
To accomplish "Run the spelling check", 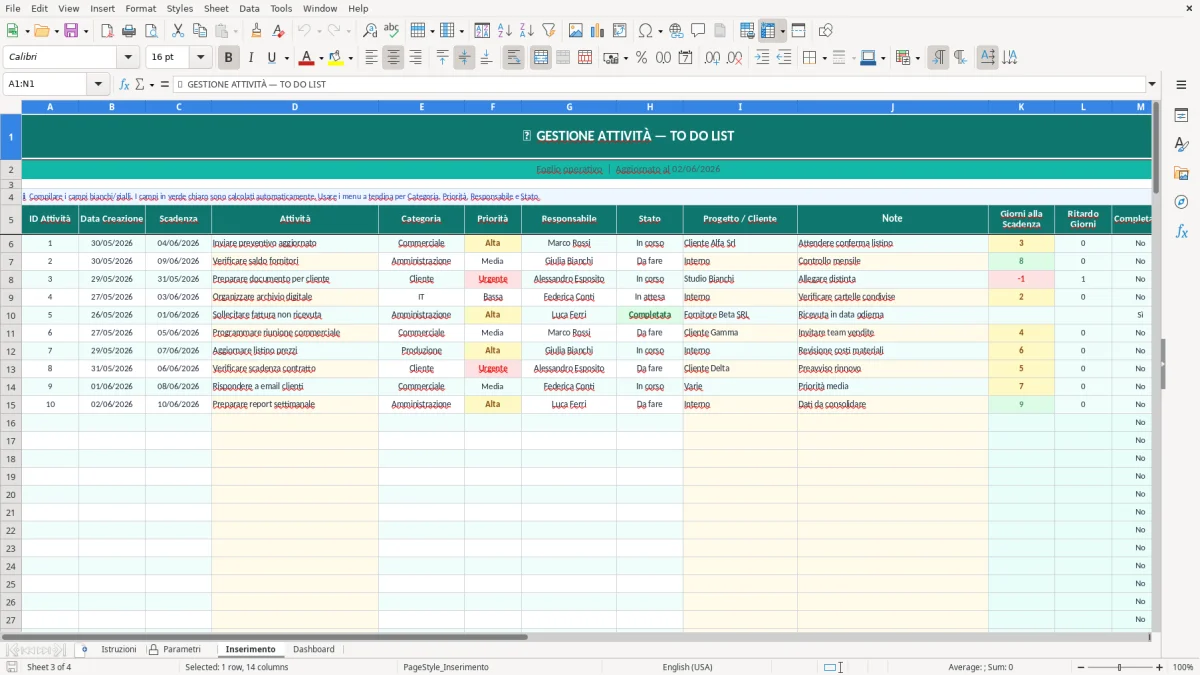I will click(x=392, y=31).
